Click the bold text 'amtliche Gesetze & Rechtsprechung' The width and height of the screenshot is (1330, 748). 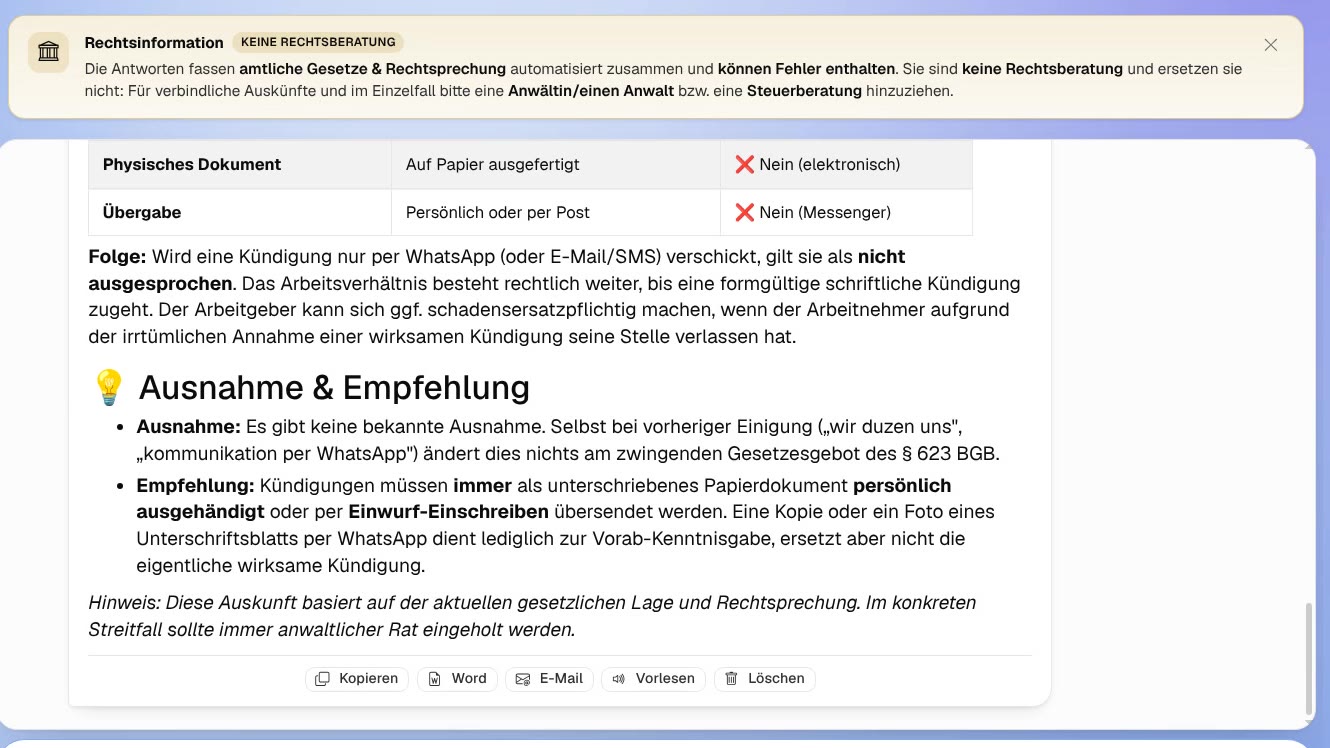[x=373, y=69]
